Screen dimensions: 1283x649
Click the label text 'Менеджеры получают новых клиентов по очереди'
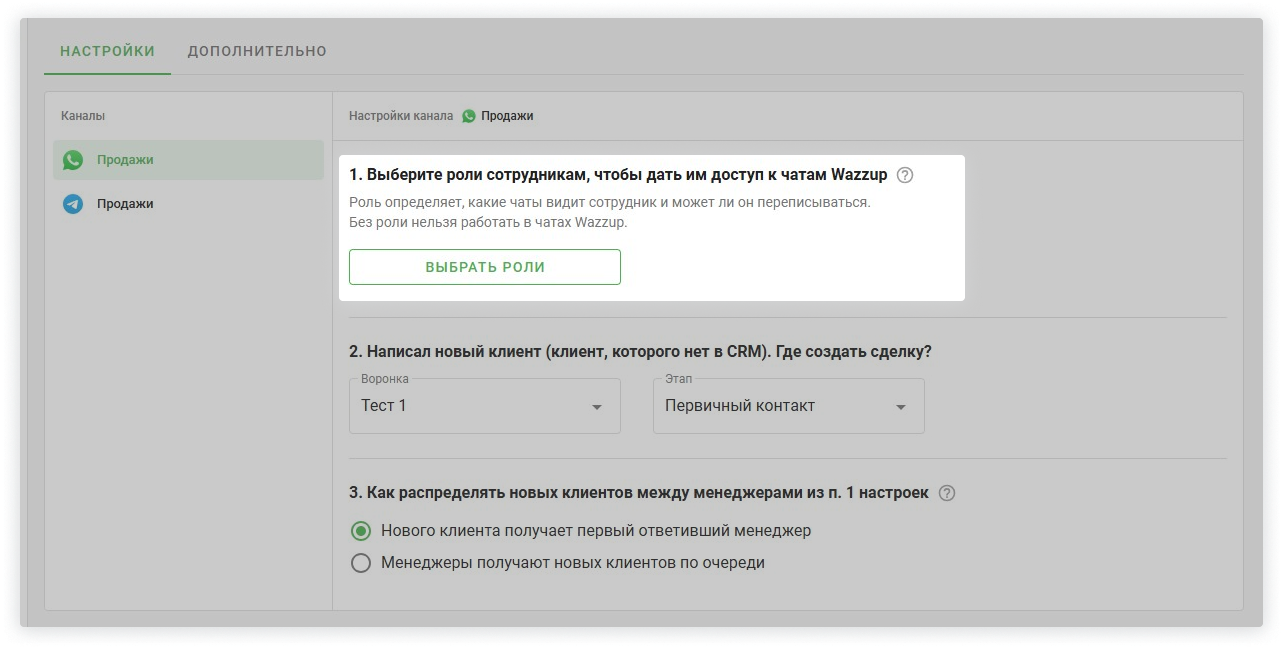tap(572, 563)
